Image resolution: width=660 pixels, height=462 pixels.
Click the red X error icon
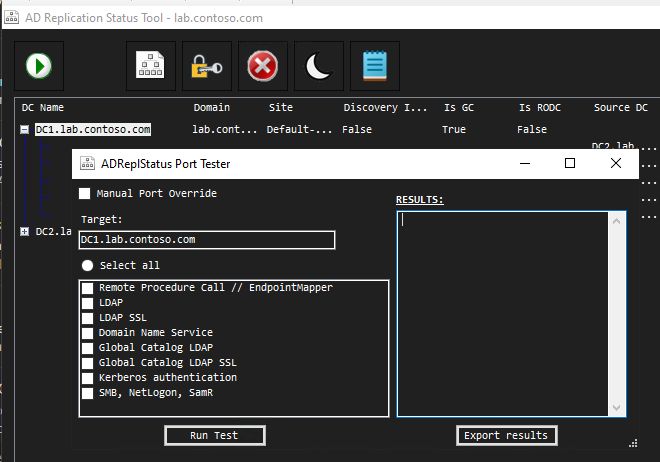pos(263,66)
